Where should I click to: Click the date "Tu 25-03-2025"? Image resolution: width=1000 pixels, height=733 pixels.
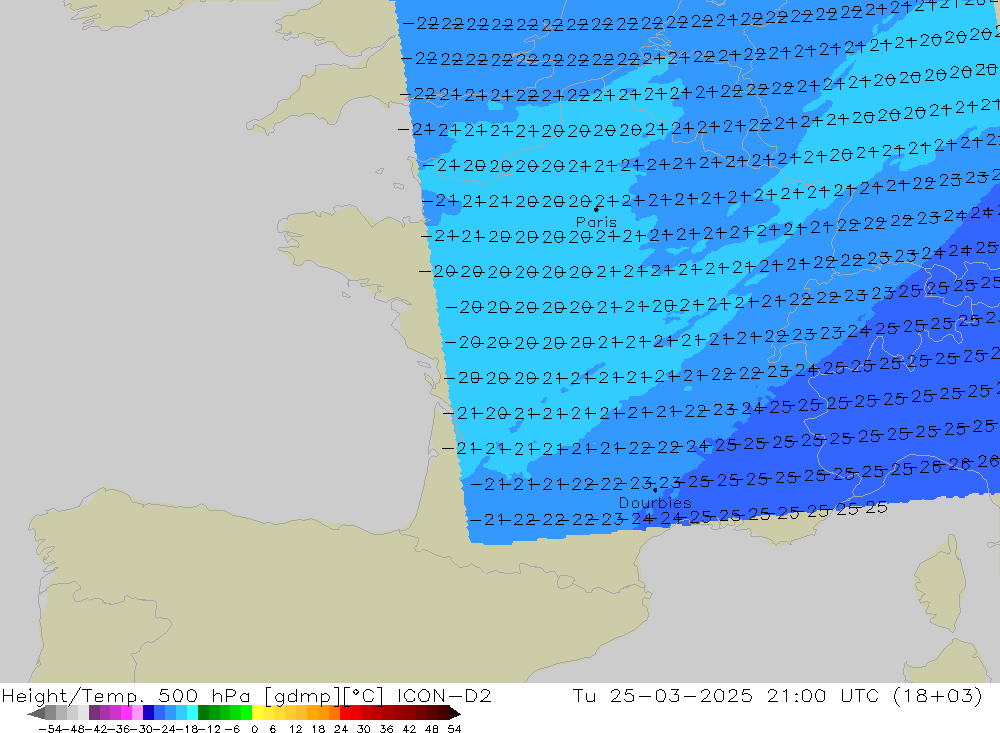tap(663, 695)
